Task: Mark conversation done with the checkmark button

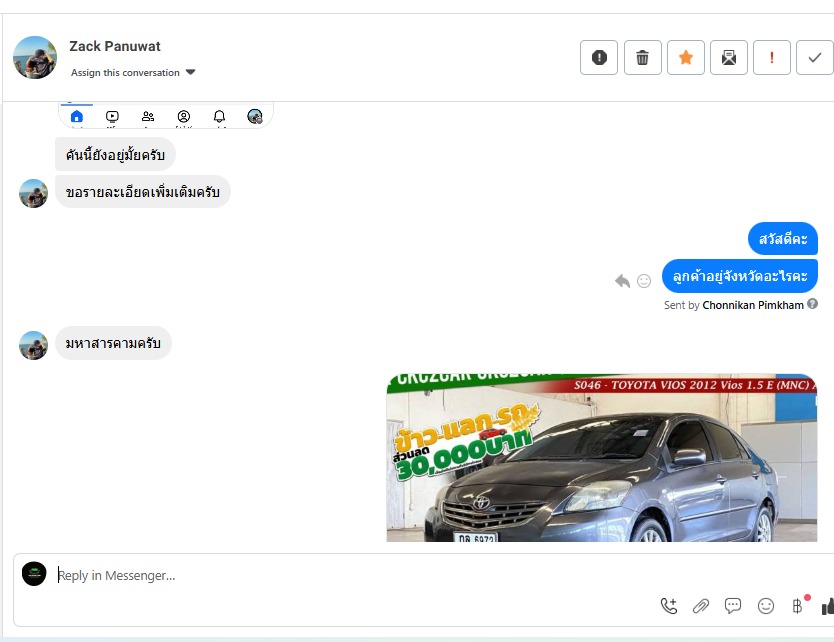Action: point(815,57)
